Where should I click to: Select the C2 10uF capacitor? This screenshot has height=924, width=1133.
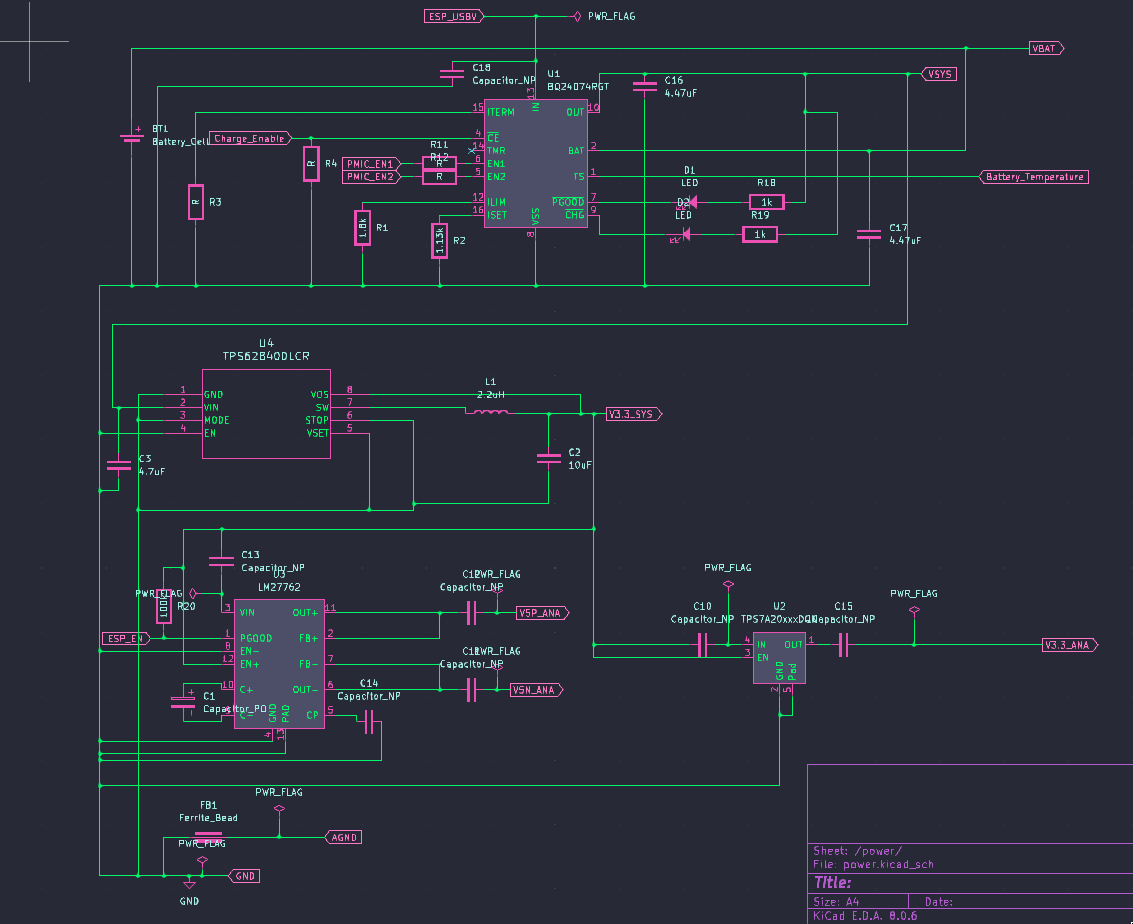pyautogui.click(x=548, y=458)
